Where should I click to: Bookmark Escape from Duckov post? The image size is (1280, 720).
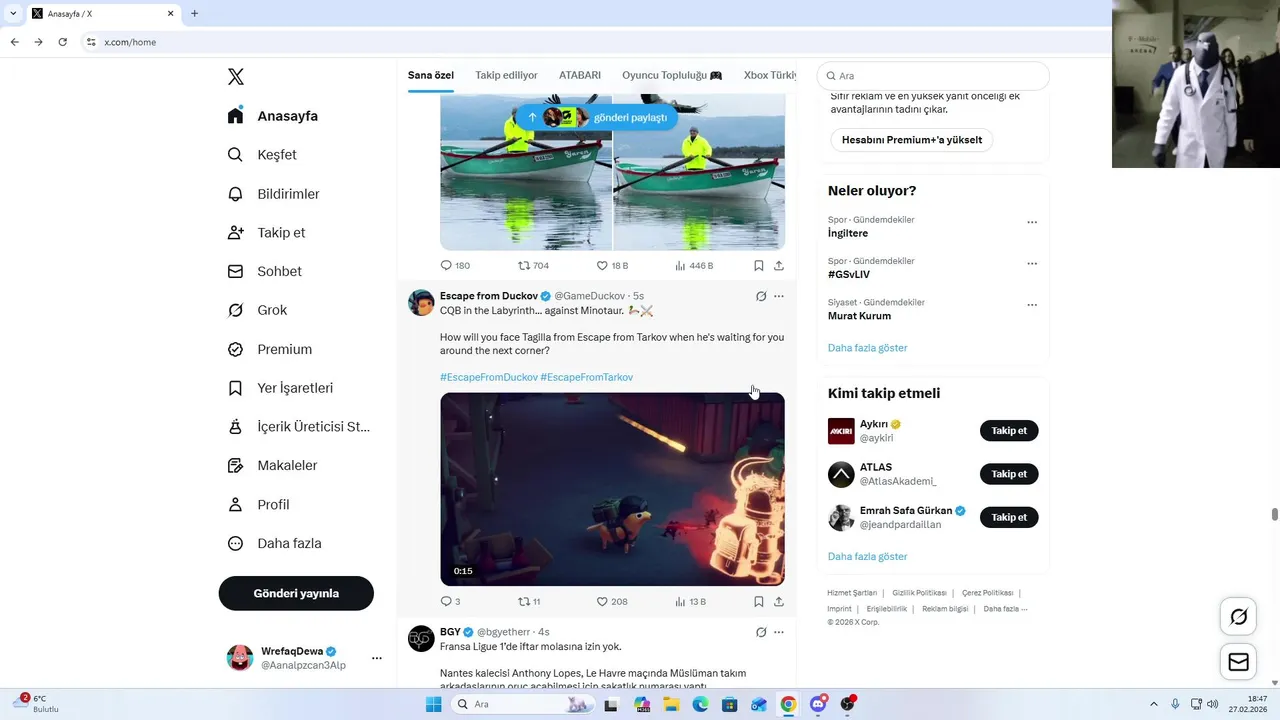click(759, 602)
